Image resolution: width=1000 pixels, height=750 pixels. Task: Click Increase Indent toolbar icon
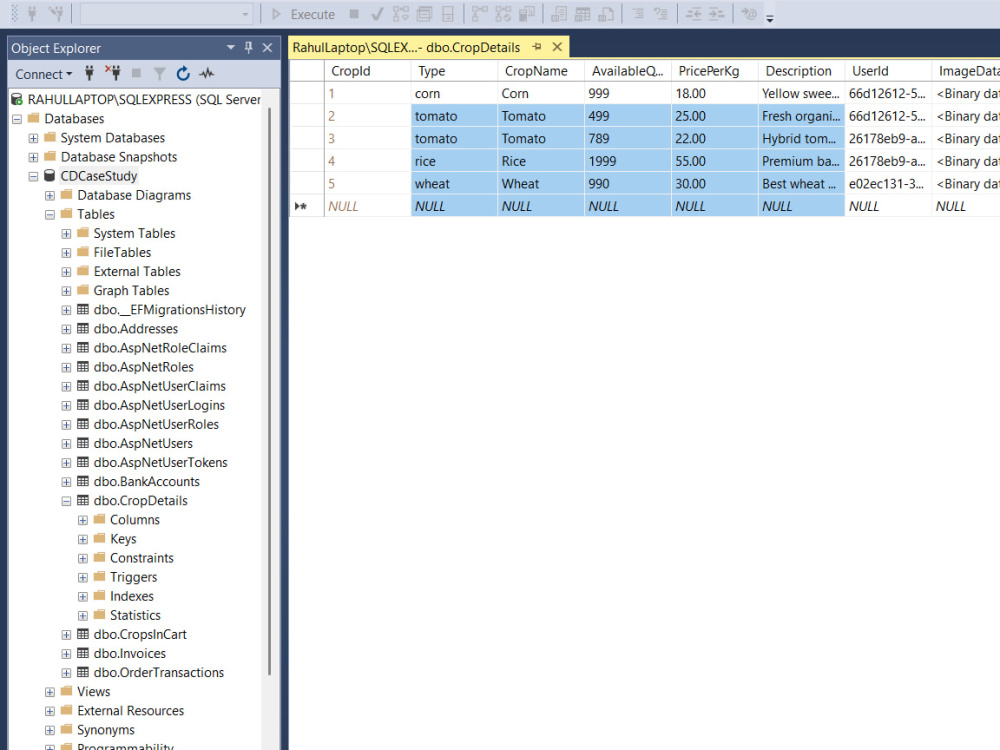tap(717, 14)
